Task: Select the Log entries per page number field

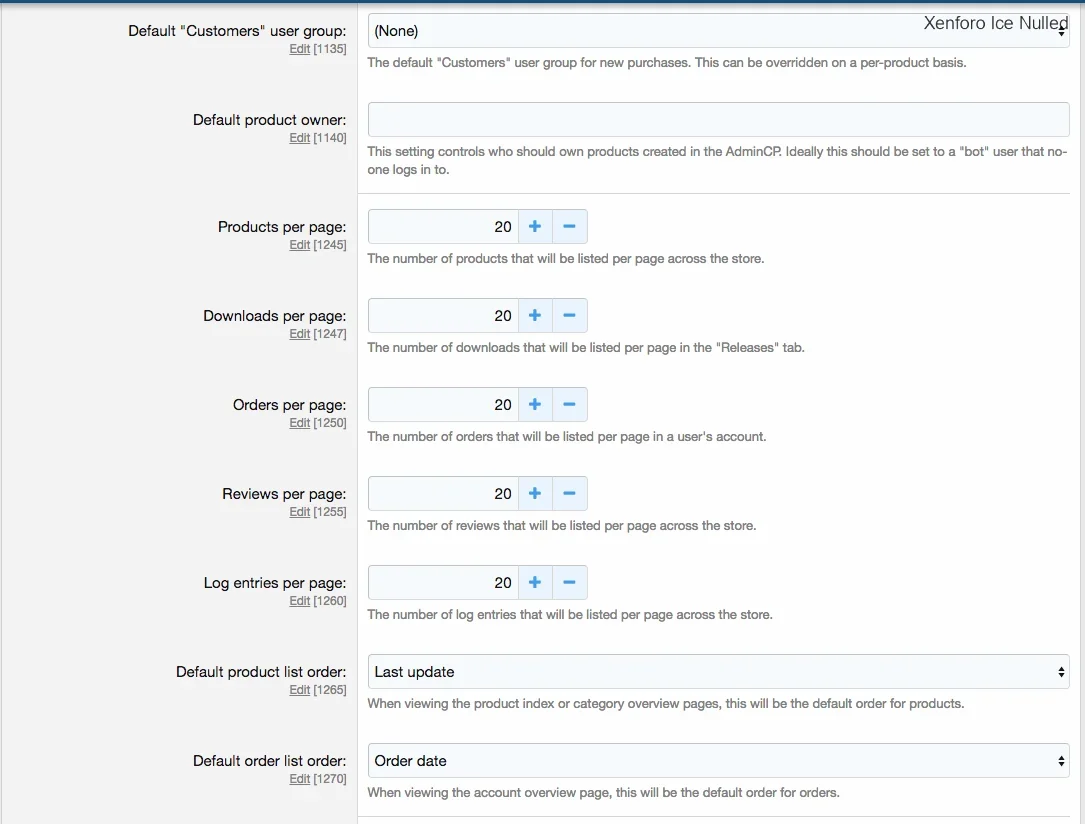Action: point(442,583)
